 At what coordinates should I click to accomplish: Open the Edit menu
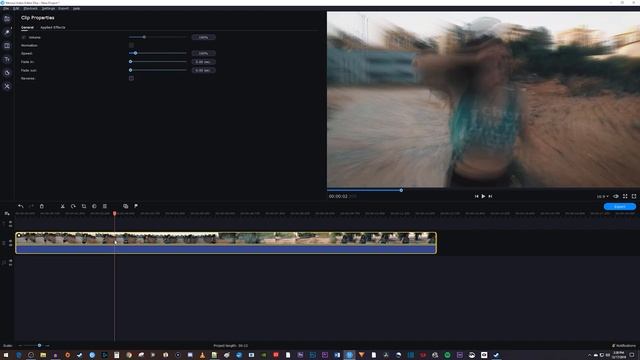point(16,9)
